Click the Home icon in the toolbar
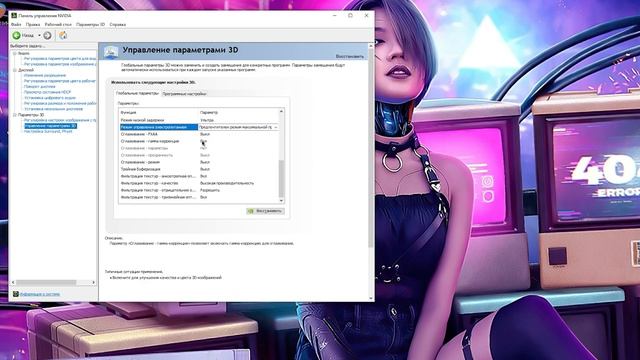Image resolution: width=640 pixels, height=360 pixels. click(63, 36)
